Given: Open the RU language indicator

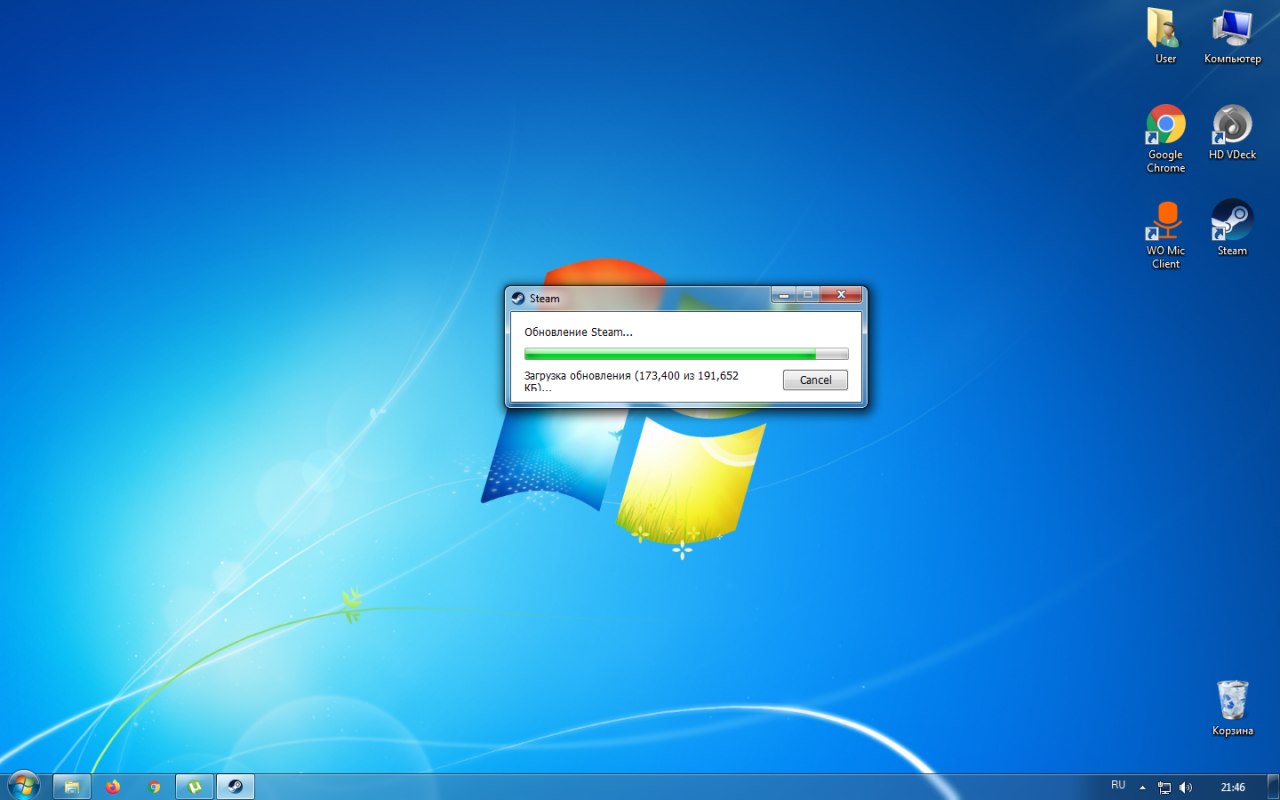Looking at the screenshot, I should point(1118,786).
